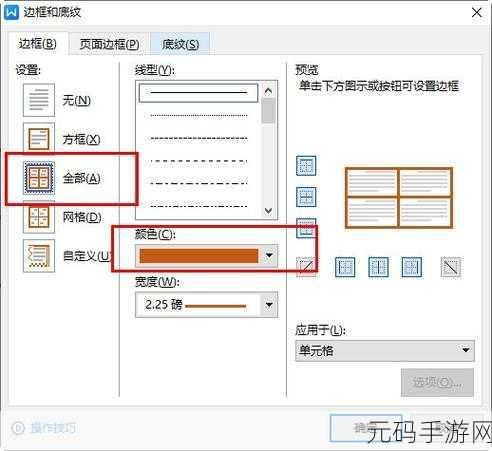Image resolution: width=492 pixels, height=451 pixels.
Task: Click the WPS Writer icon in title bar
Action: (x=11, y=13)
